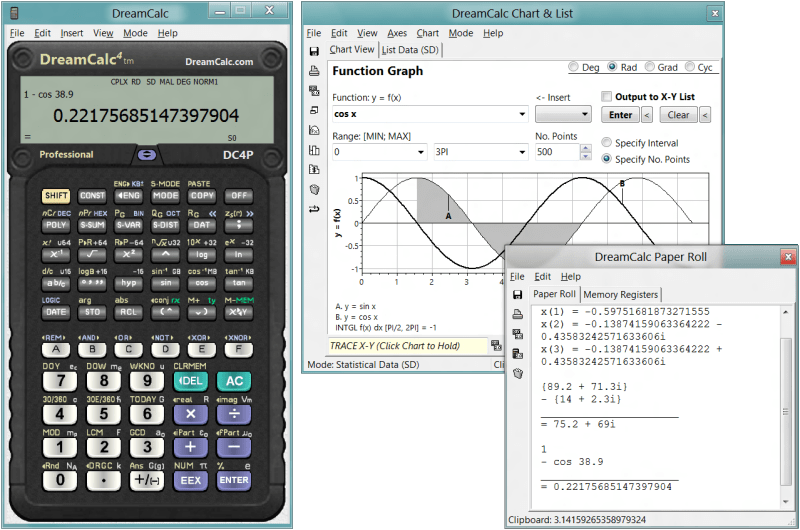
Task: Click the small arrow button beside Enter
Action: tap(646, 115)
